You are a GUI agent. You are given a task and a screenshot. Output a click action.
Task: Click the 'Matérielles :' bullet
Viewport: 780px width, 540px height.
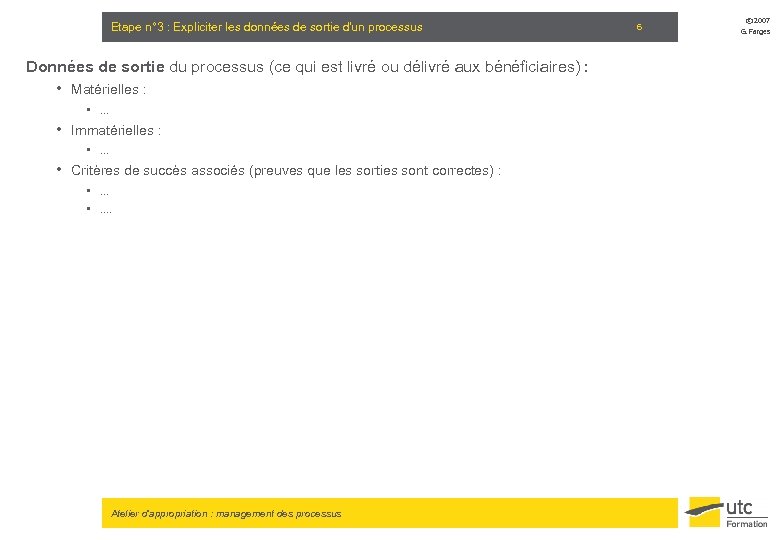108,90
